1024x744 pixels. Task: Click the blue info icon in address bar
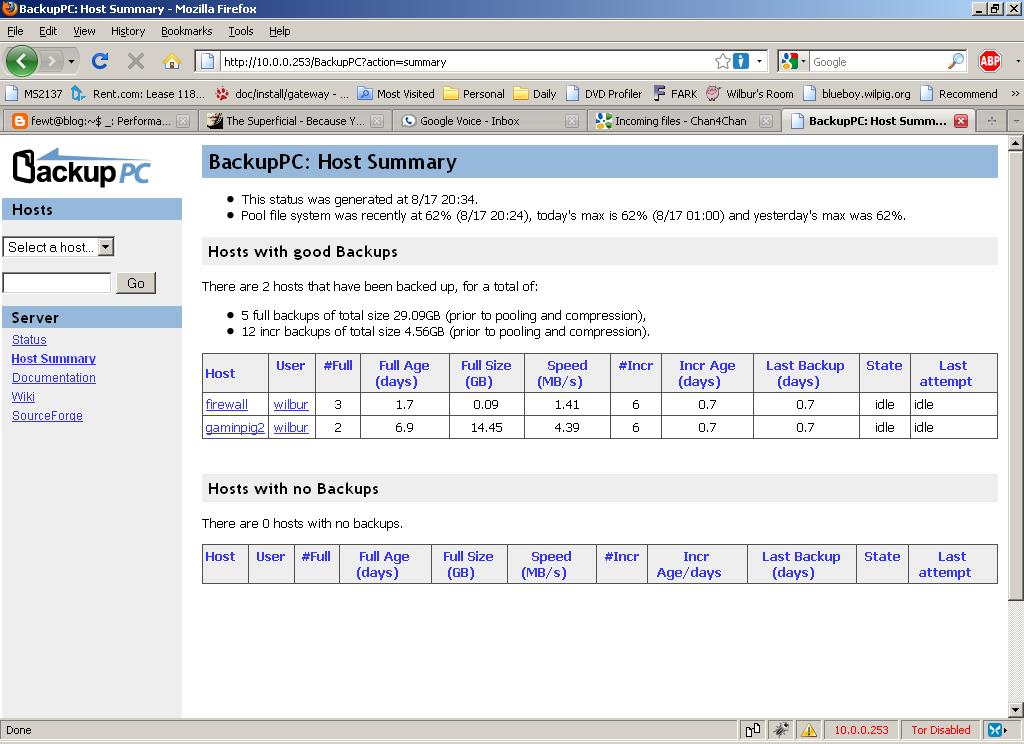(x=741, y=61)
